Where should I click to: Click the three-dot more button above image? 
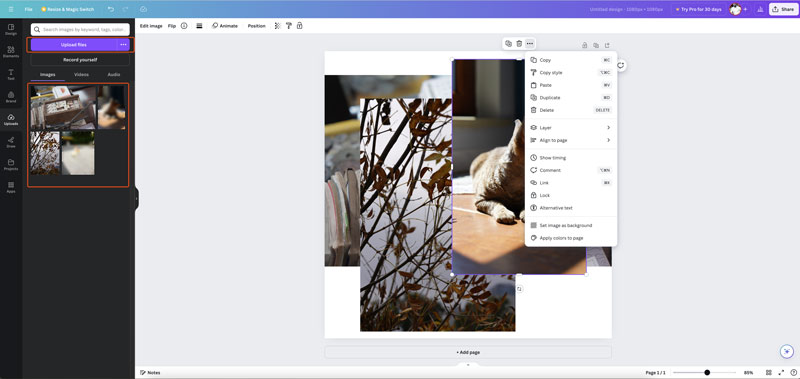[x=530, y=44]
